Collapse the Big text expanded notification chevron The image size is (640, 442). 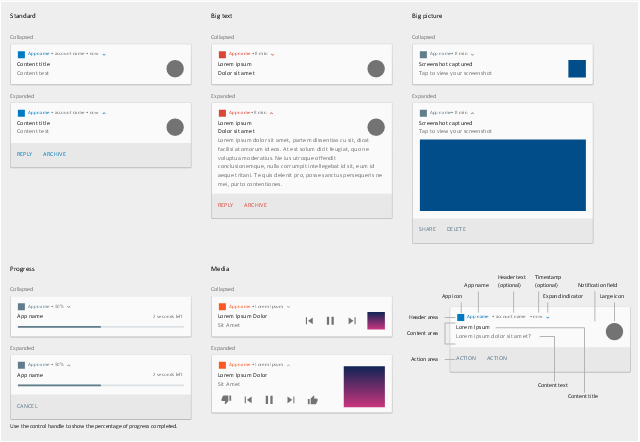[x=271, y=113]
